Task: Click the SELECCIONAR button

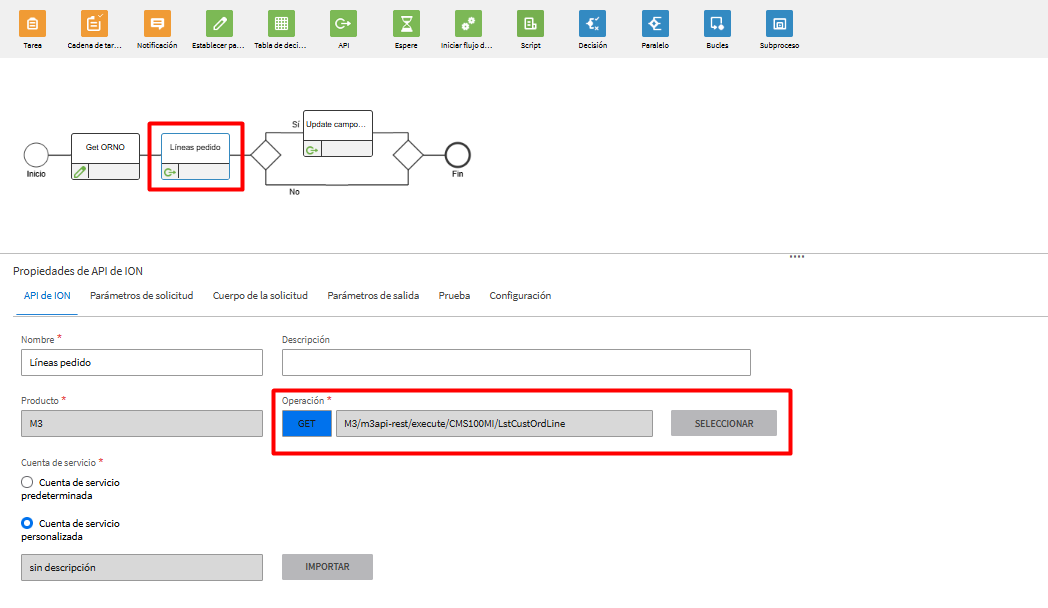Action: (724, 424)
